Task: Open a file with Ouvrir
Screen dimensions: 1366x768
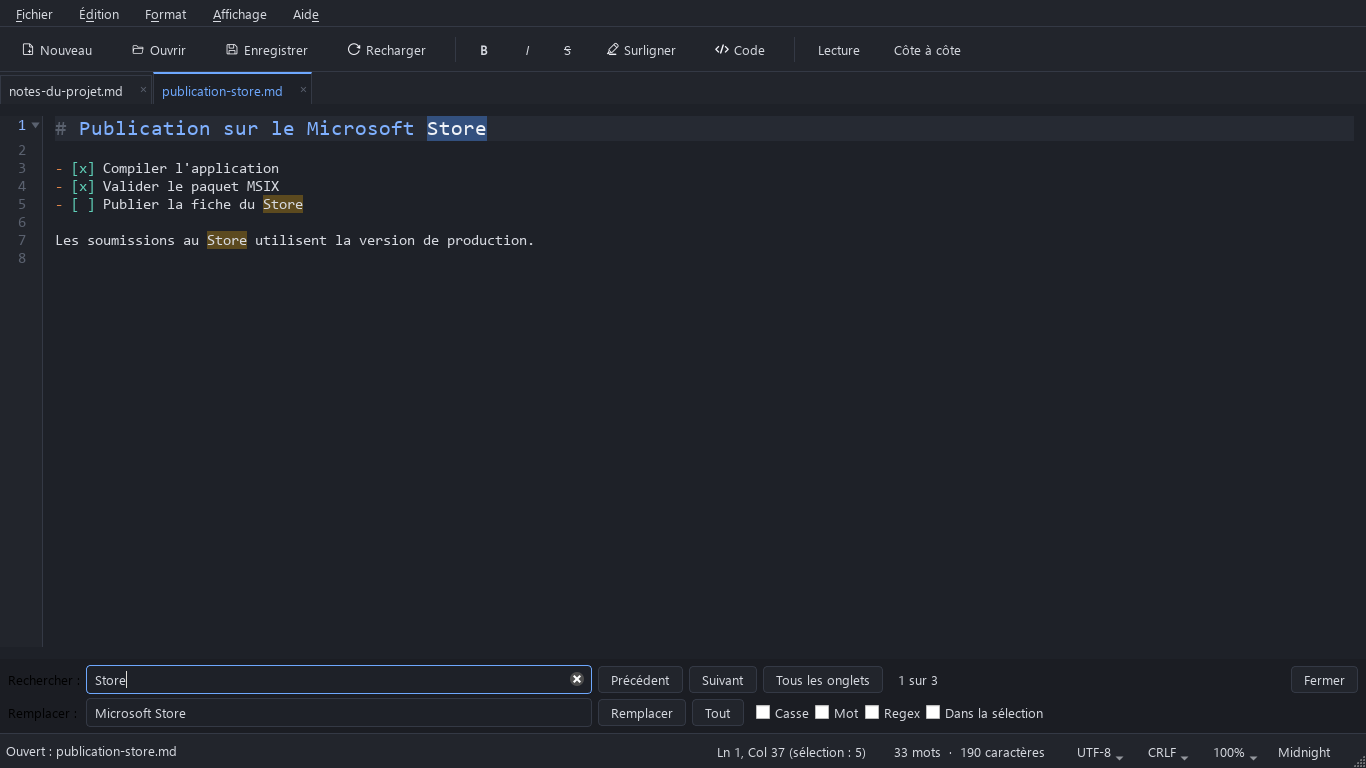Action: (x=159, y=50)
